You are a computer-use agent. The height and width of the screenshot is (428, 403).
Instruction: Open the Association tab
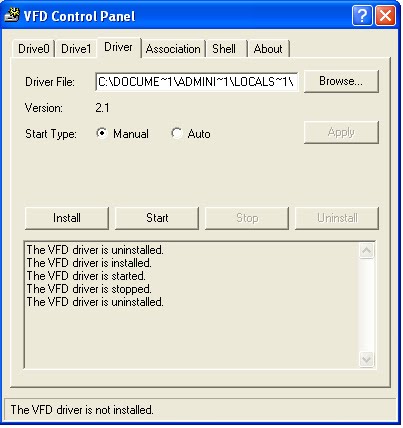coord(173,49)
